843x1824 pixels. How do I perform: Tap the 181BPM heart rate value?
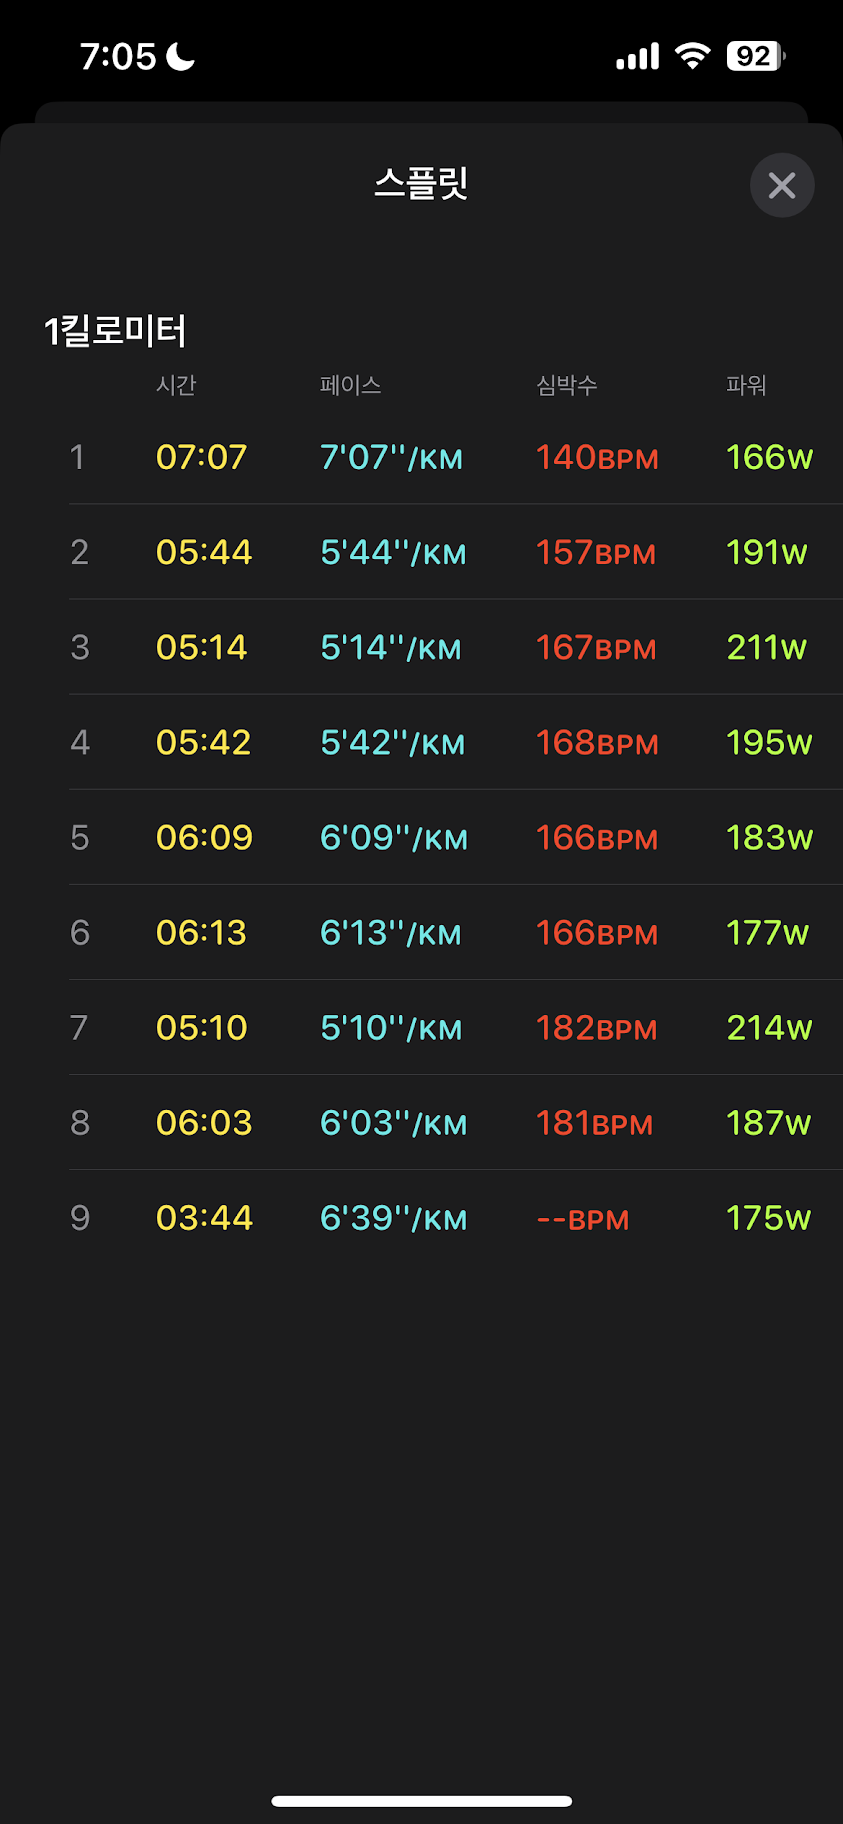coord(594,1123)
